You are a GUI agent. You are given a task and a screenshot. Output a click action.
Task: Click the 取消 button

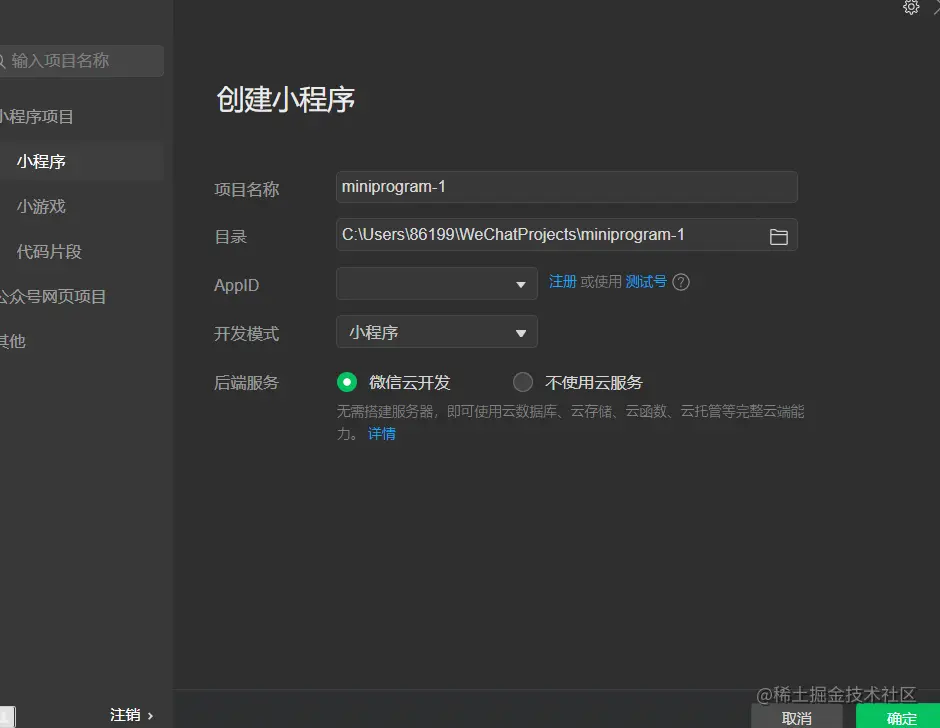(797, 717)
